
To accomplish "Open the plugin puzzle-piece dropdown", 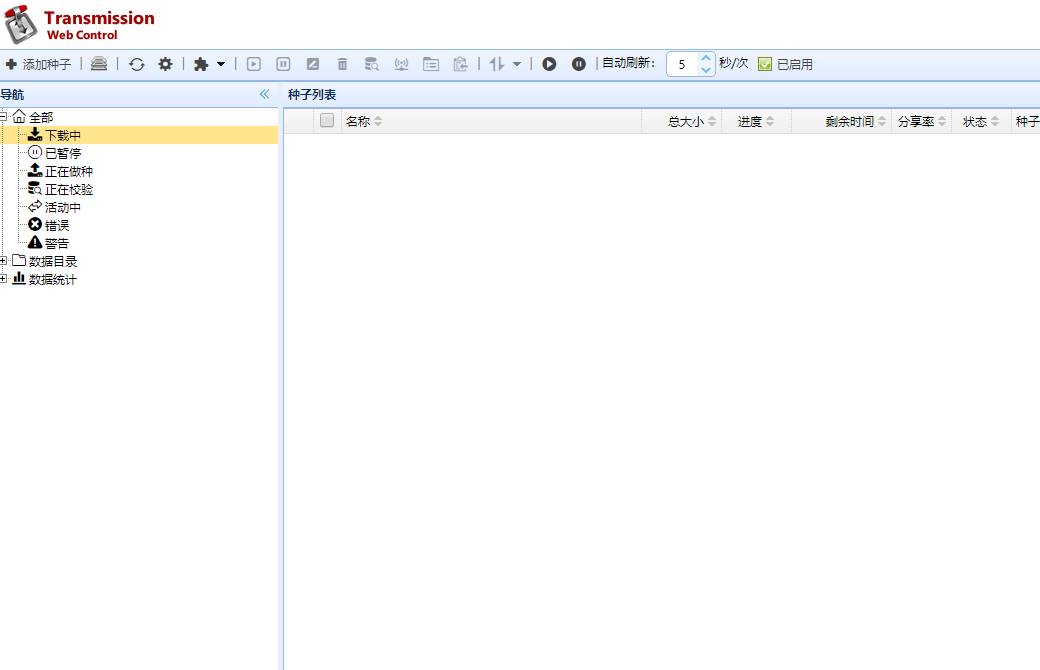I will pyautogui.click(x=209, y=64).
